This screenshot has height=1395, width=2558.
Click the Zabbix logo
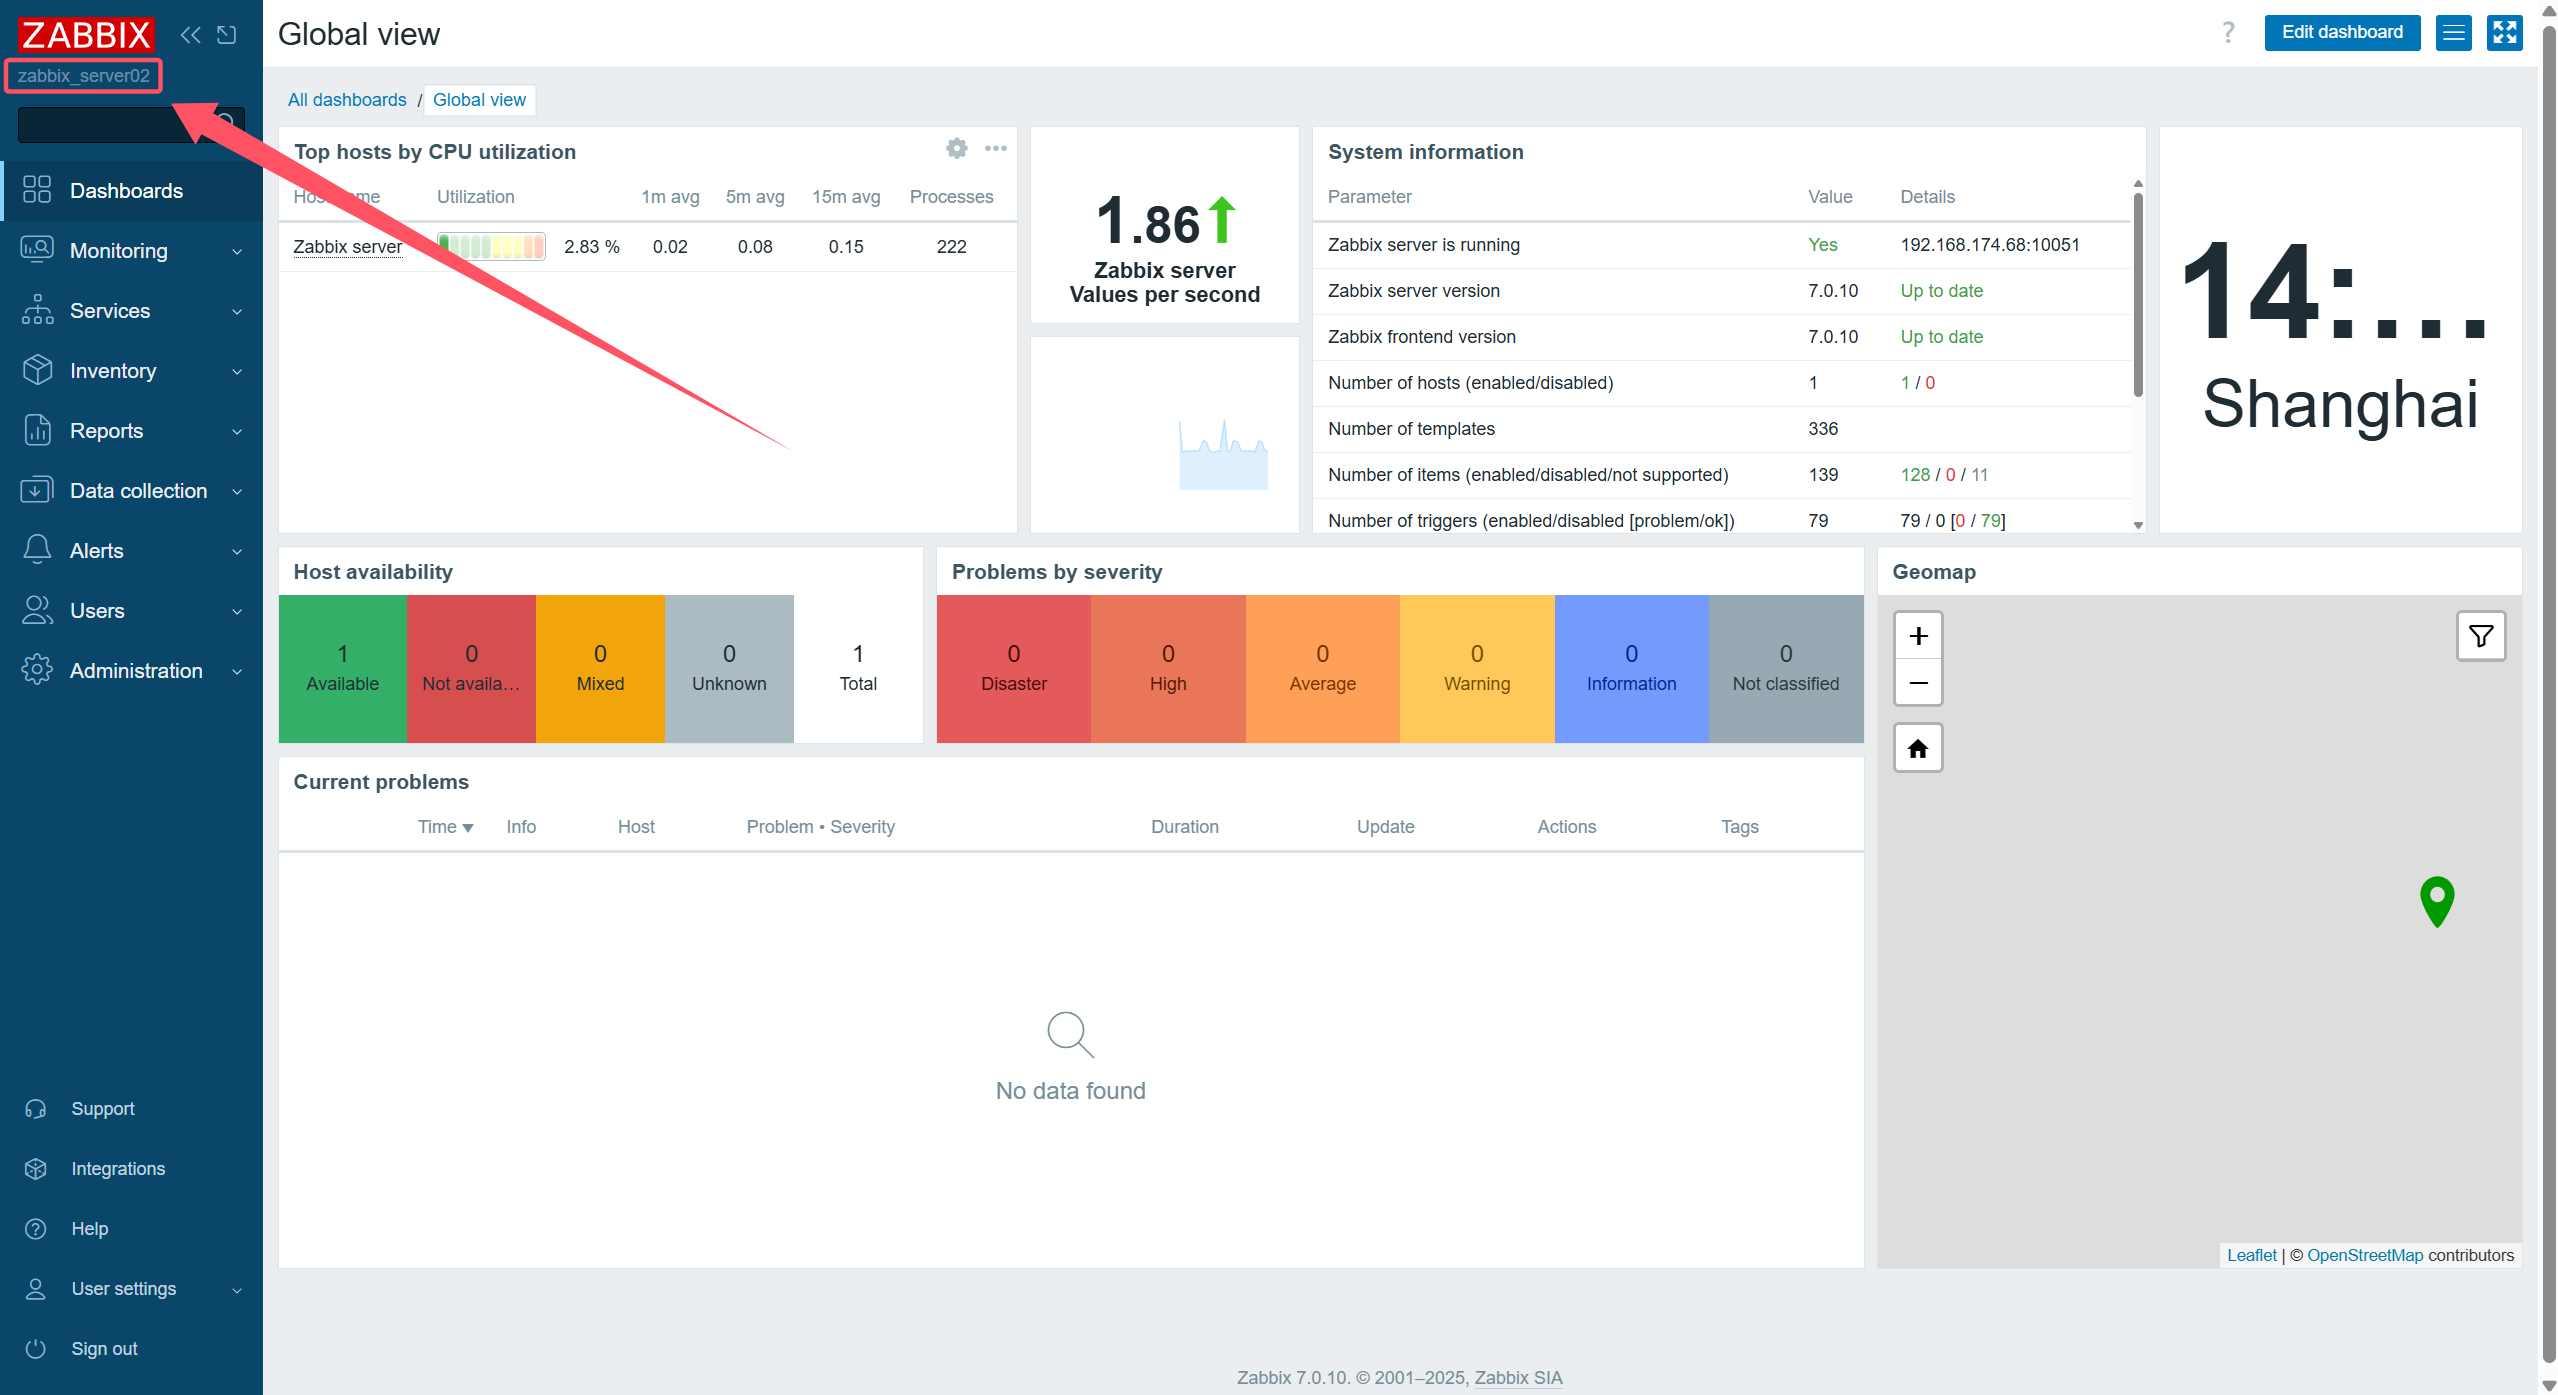(86, 35)
